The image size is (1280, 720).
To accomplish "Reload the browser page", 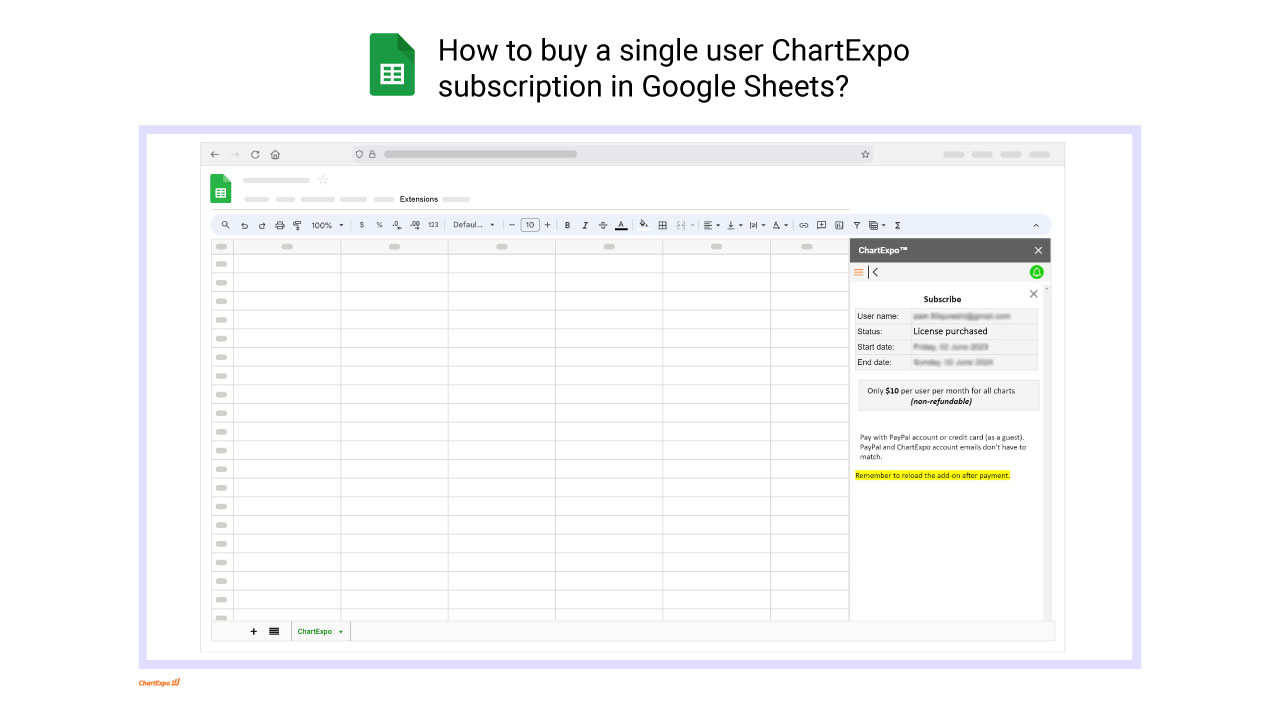I will pos(255,154).
